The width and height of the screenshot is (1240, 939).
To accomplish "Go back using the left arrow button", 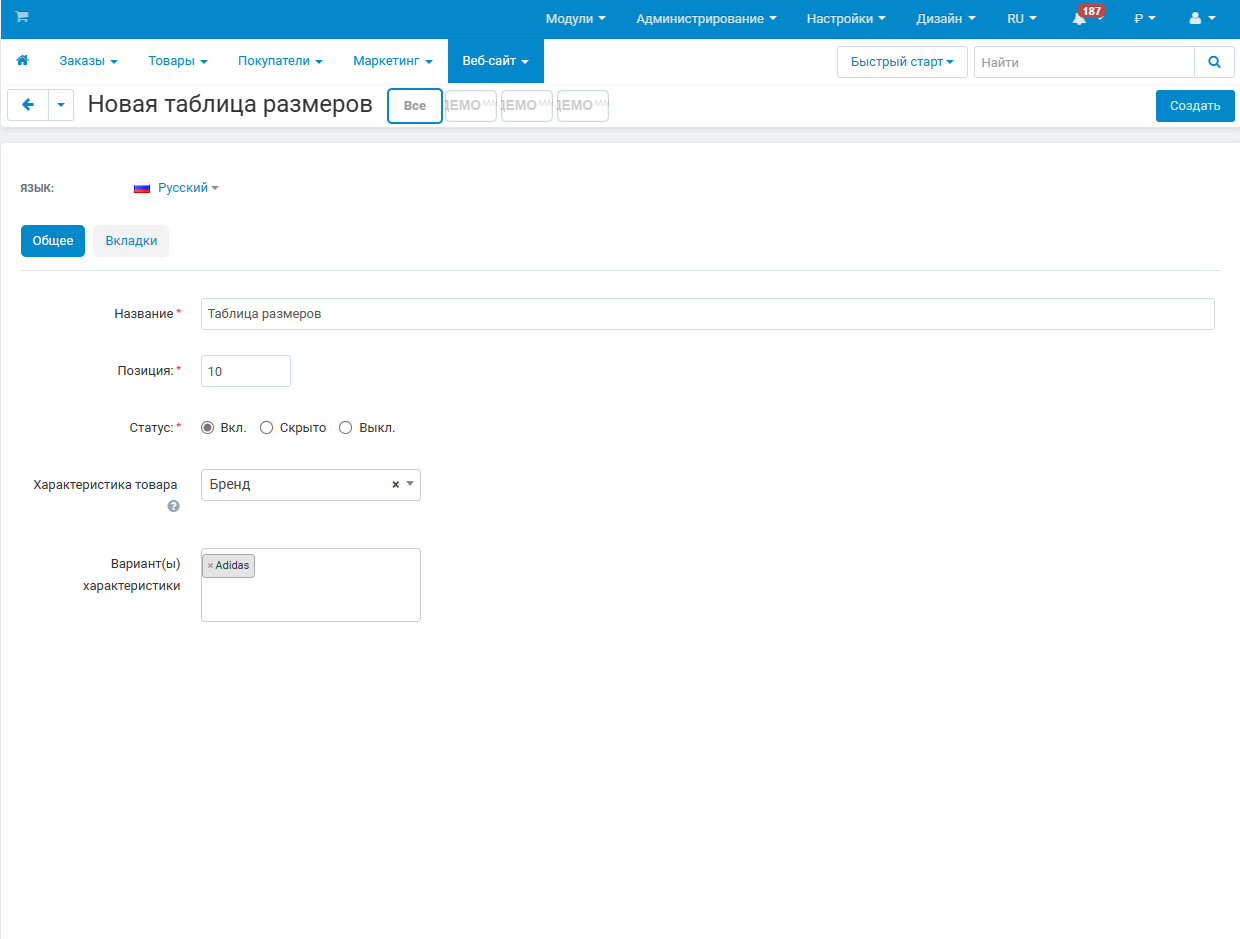I will (x=28, y=105).
